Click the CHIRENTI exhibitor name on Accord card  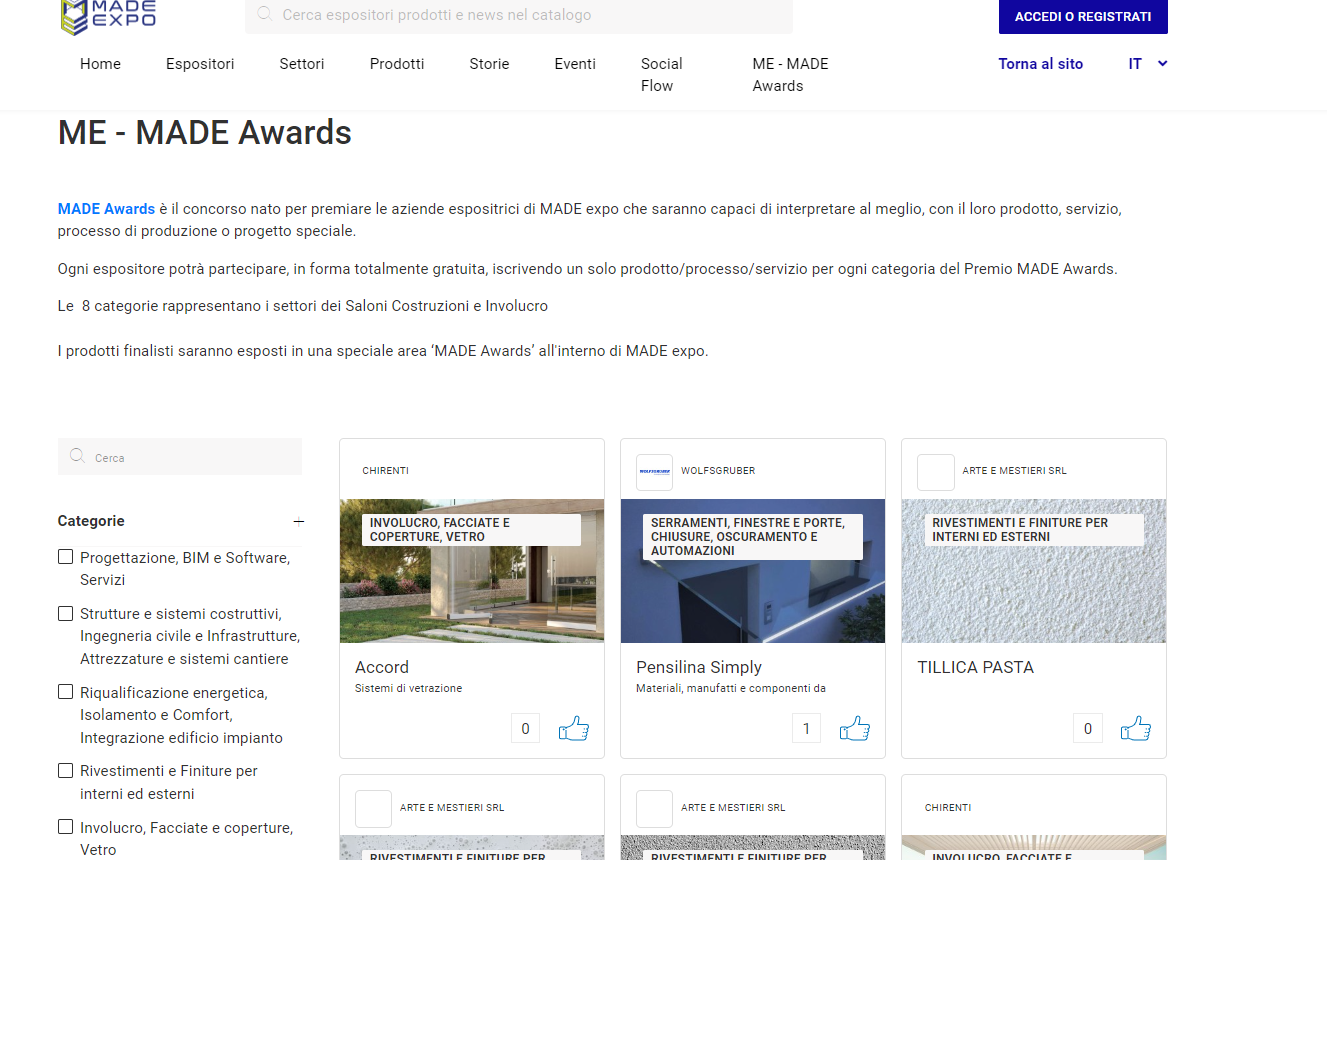click(386, 471)
